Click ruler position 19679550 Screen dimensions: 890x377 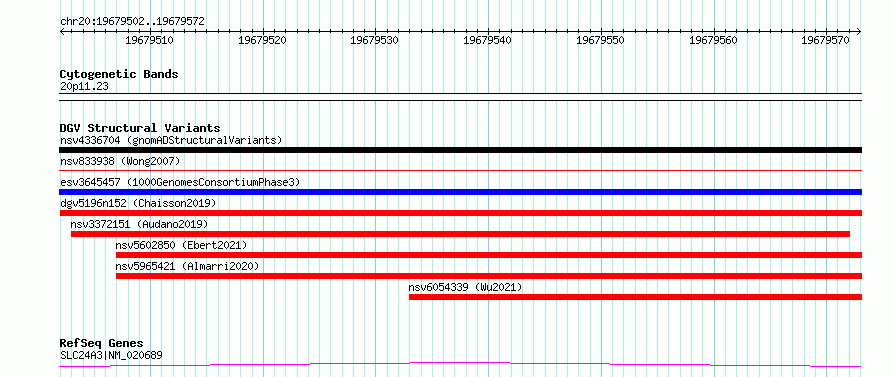click(x=601, y=40)
